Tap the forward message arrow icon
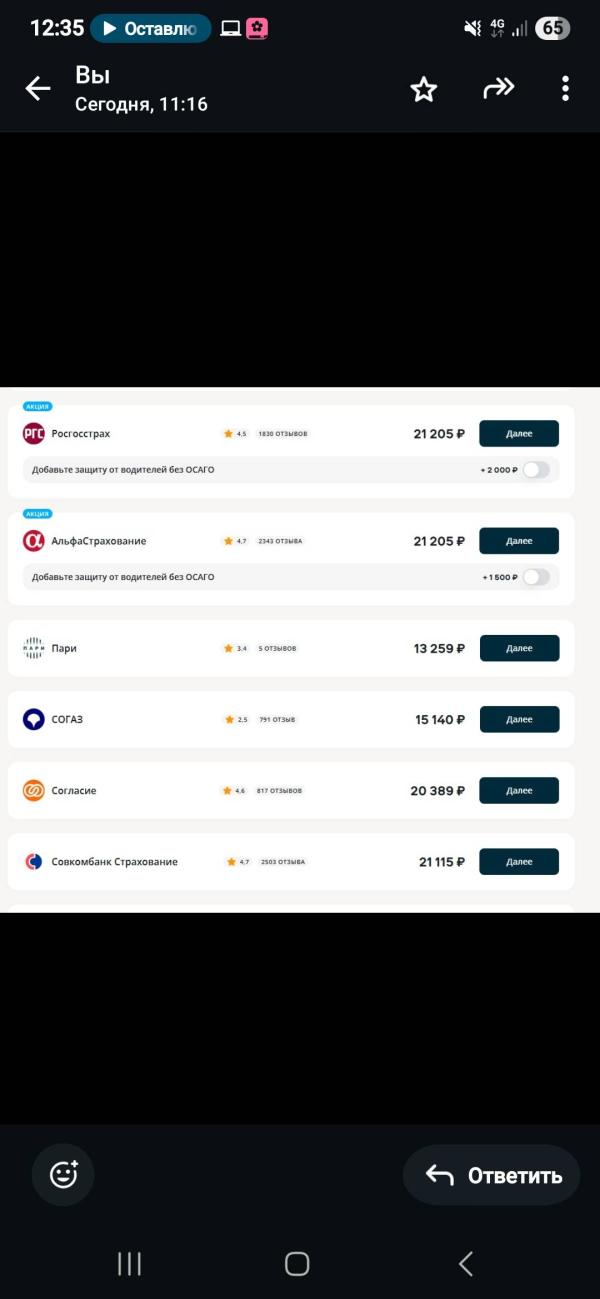 [x=498, y=88]
